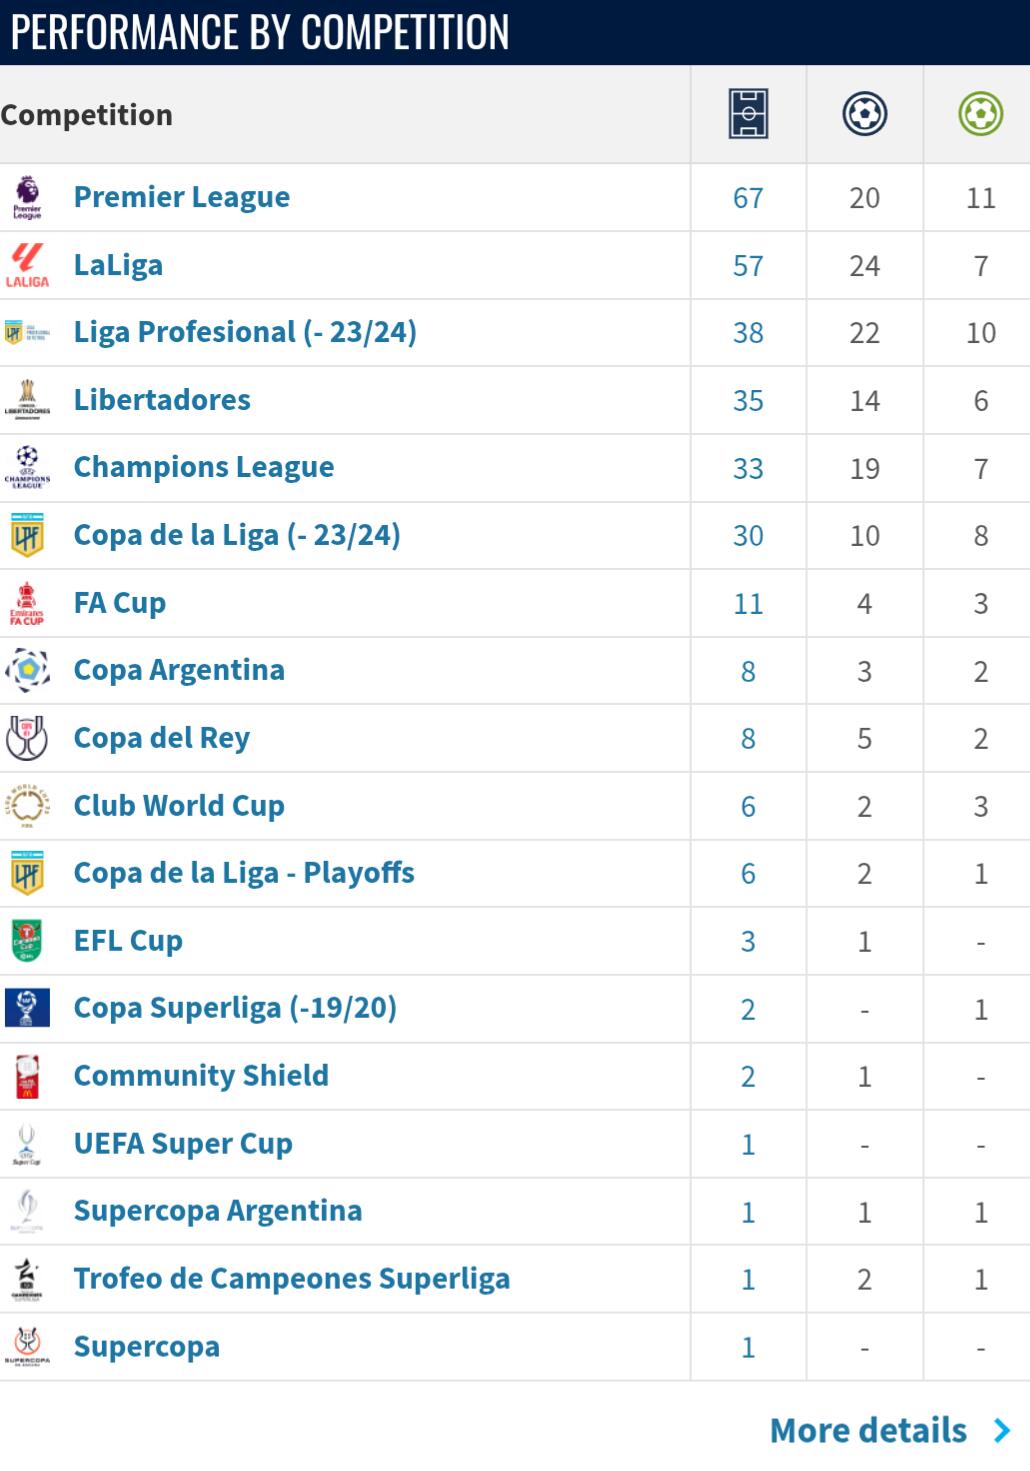The width and height of the screenshot is (1030, 1471).
Task: Open Club World Cup link
Action: [179, 806]
